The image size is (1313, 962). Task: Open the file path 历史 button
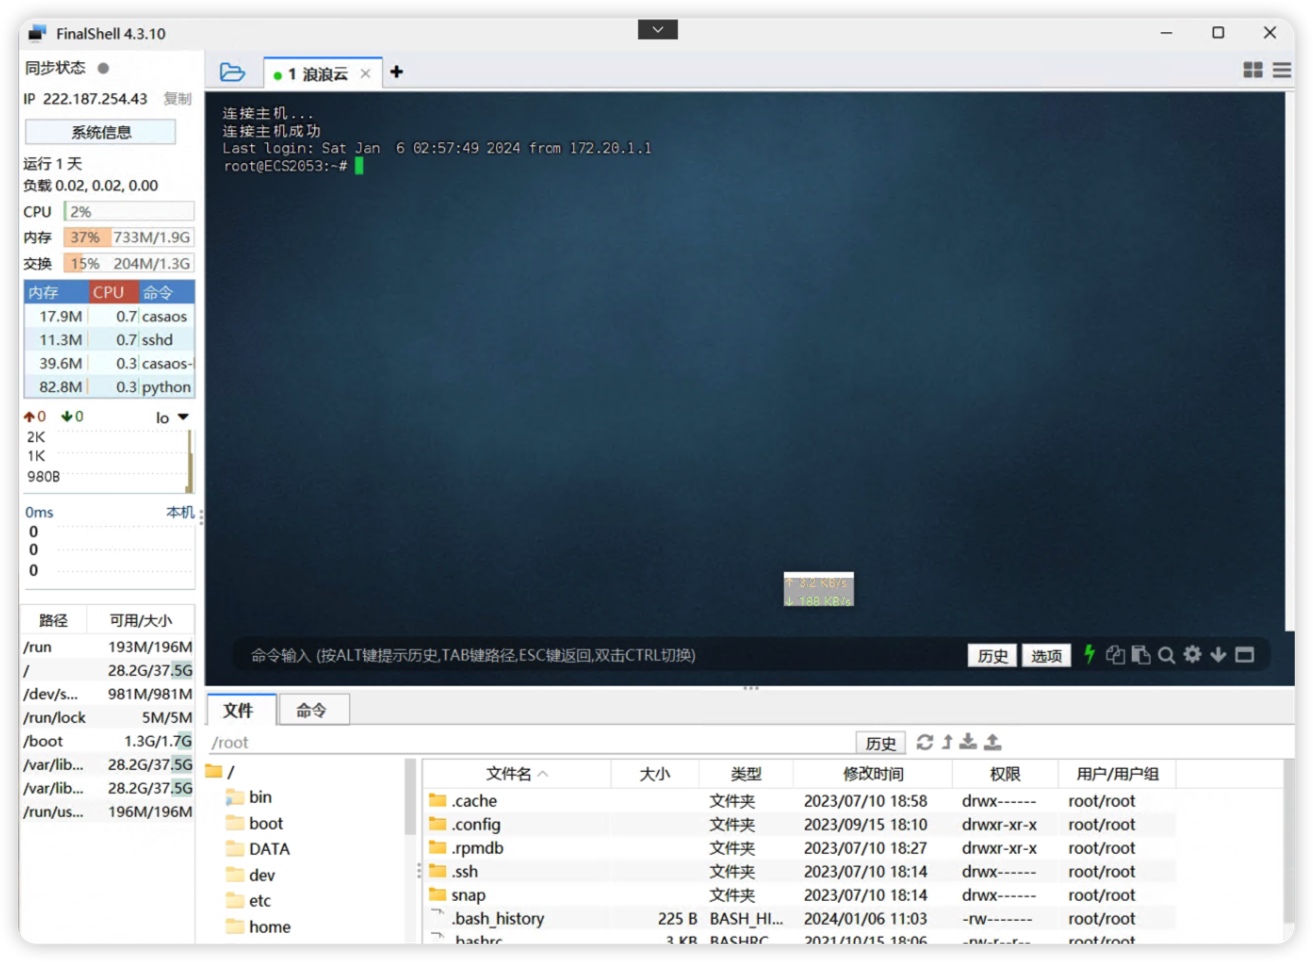(880, 743)
